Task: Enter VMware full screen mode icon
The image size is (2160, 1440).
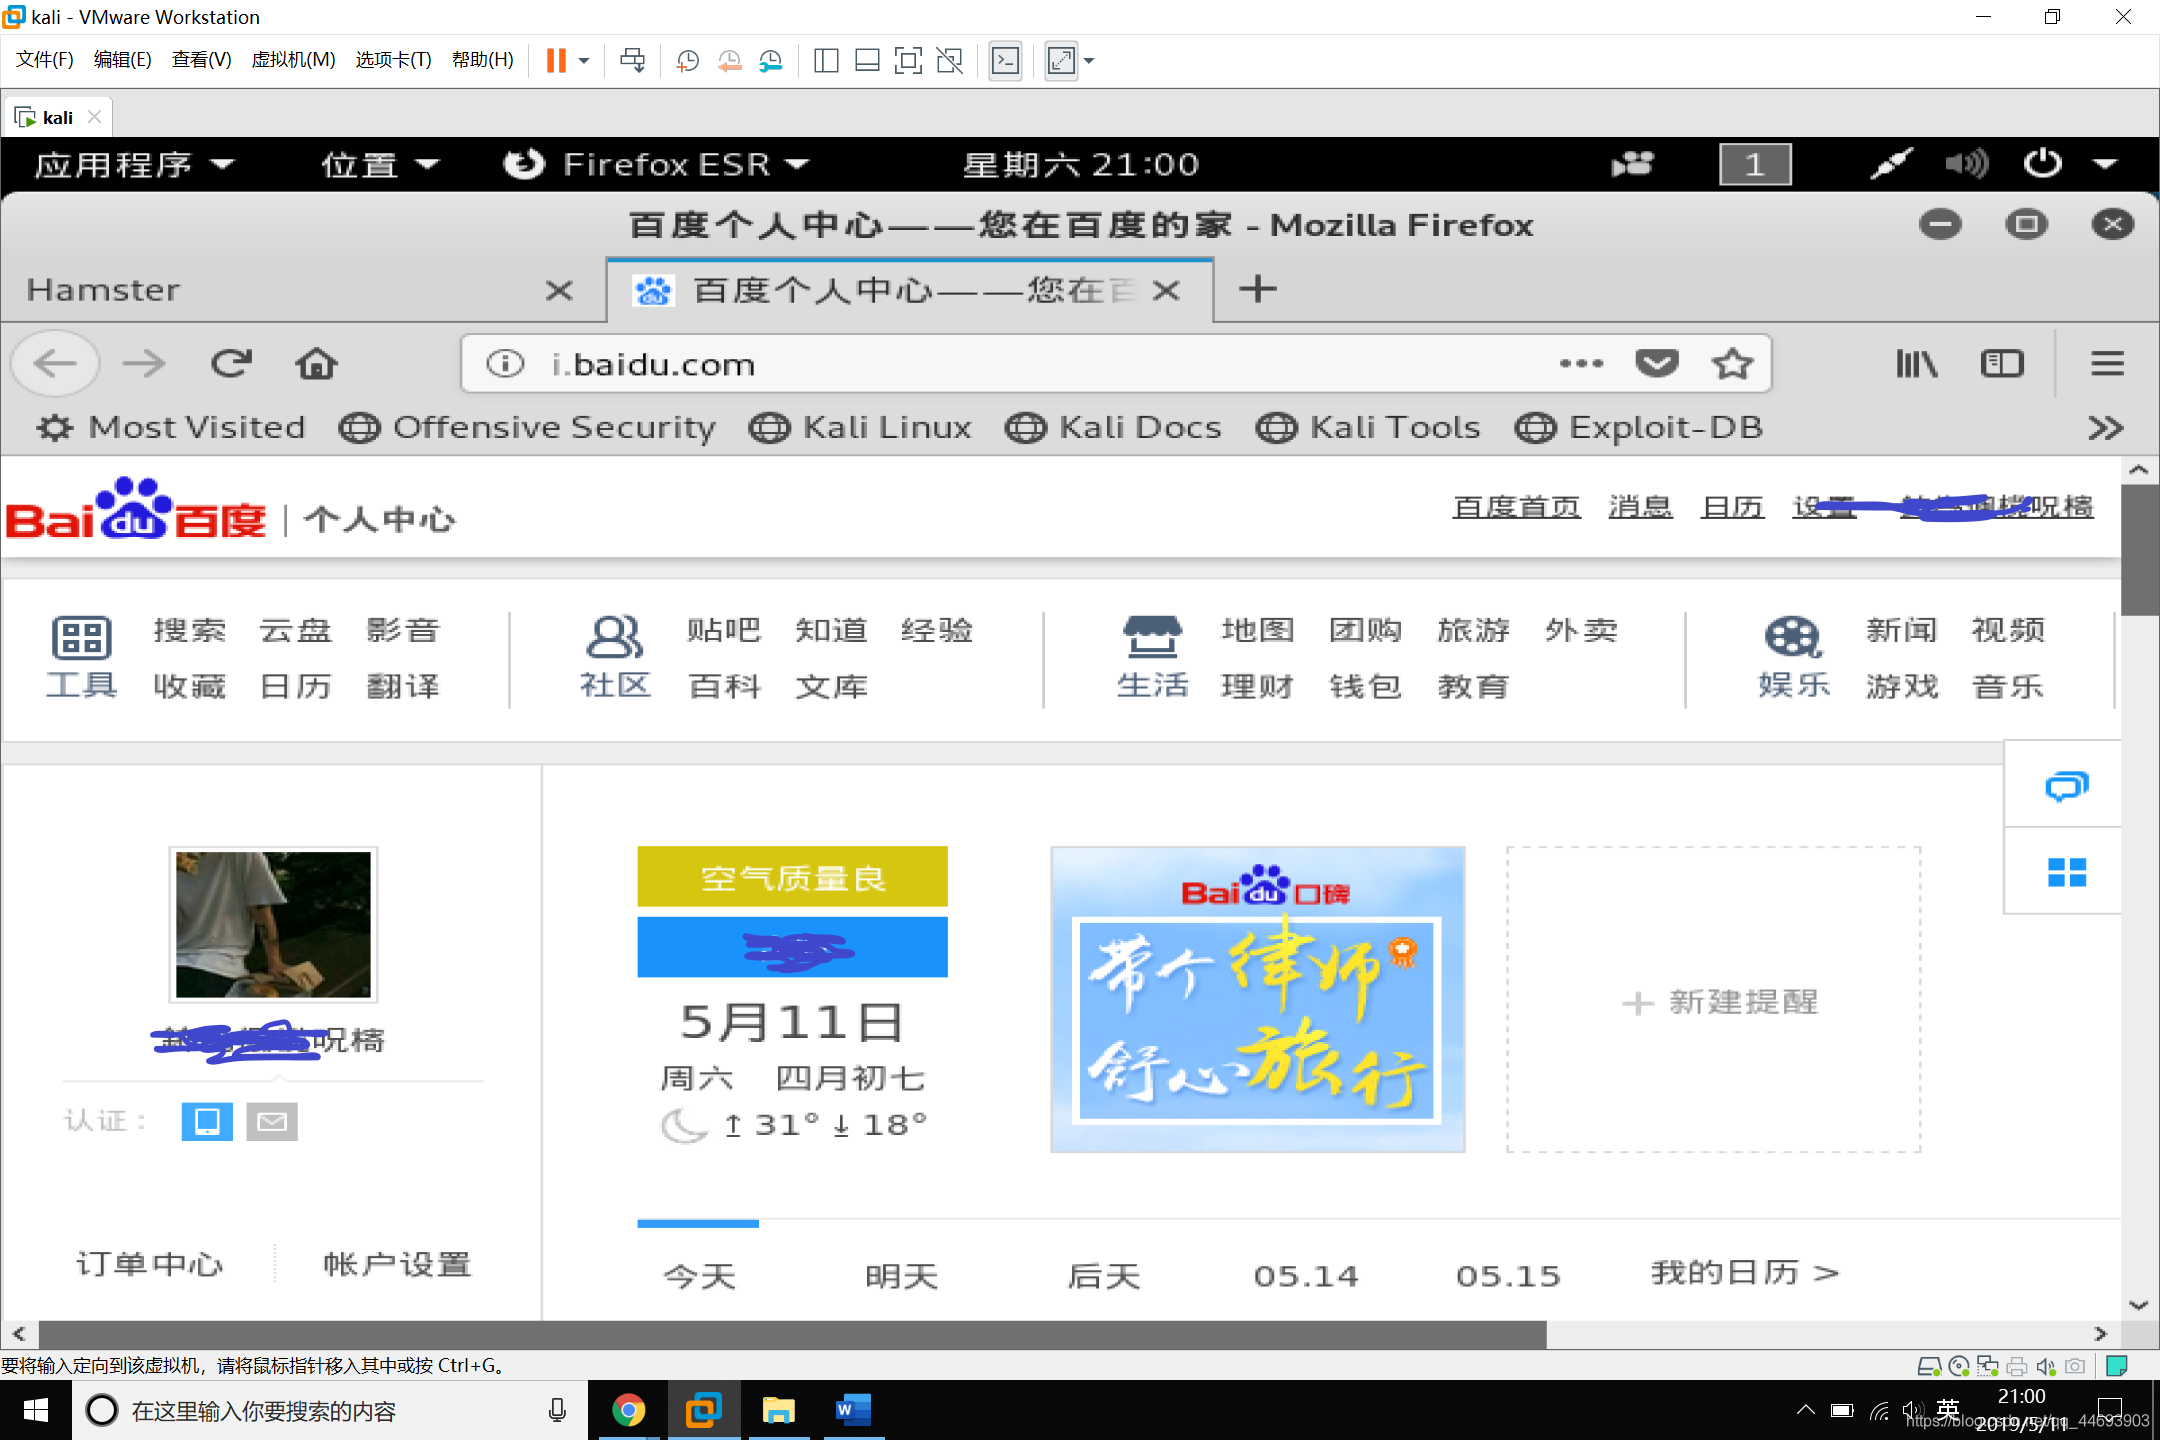Action: coord(908,61)
